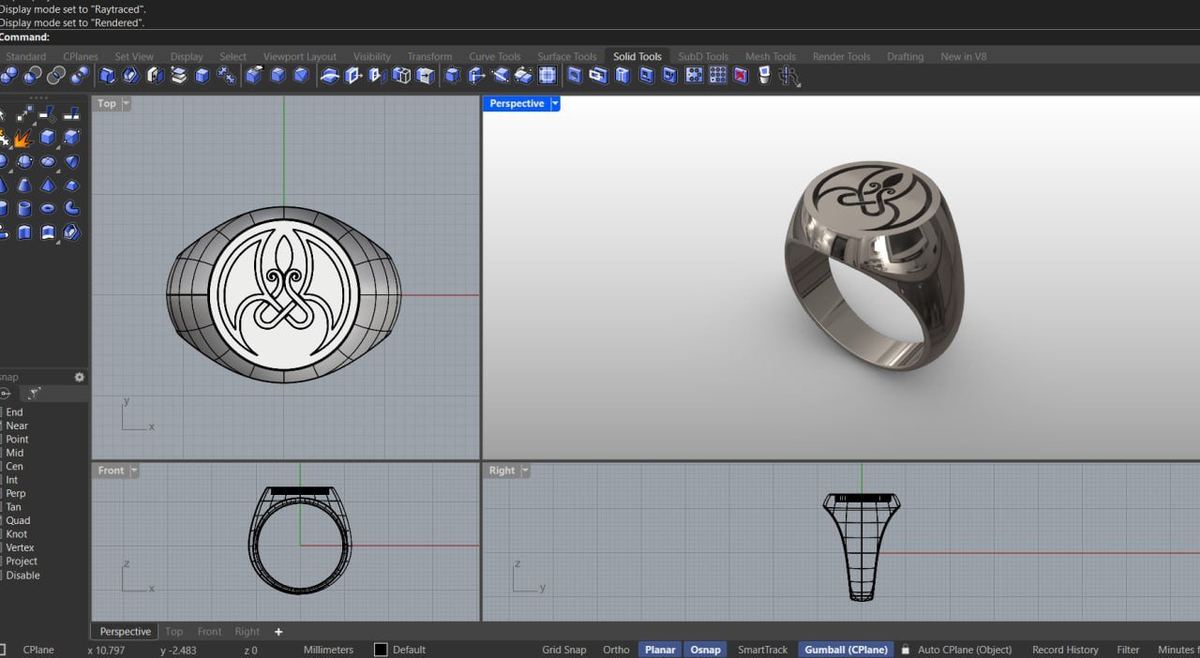This screenshot has height=658, width=1200.
Task: Click the Offset Surface stacked-layers icon
Action: click(x=178, y=76)
